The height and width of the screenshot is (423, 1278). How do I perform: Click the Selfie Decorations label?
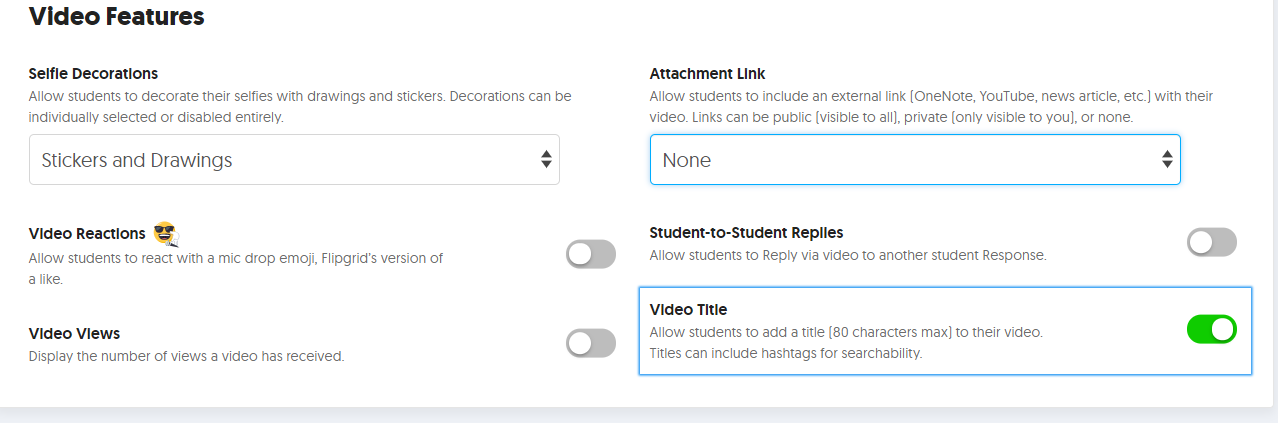point(94,74)
